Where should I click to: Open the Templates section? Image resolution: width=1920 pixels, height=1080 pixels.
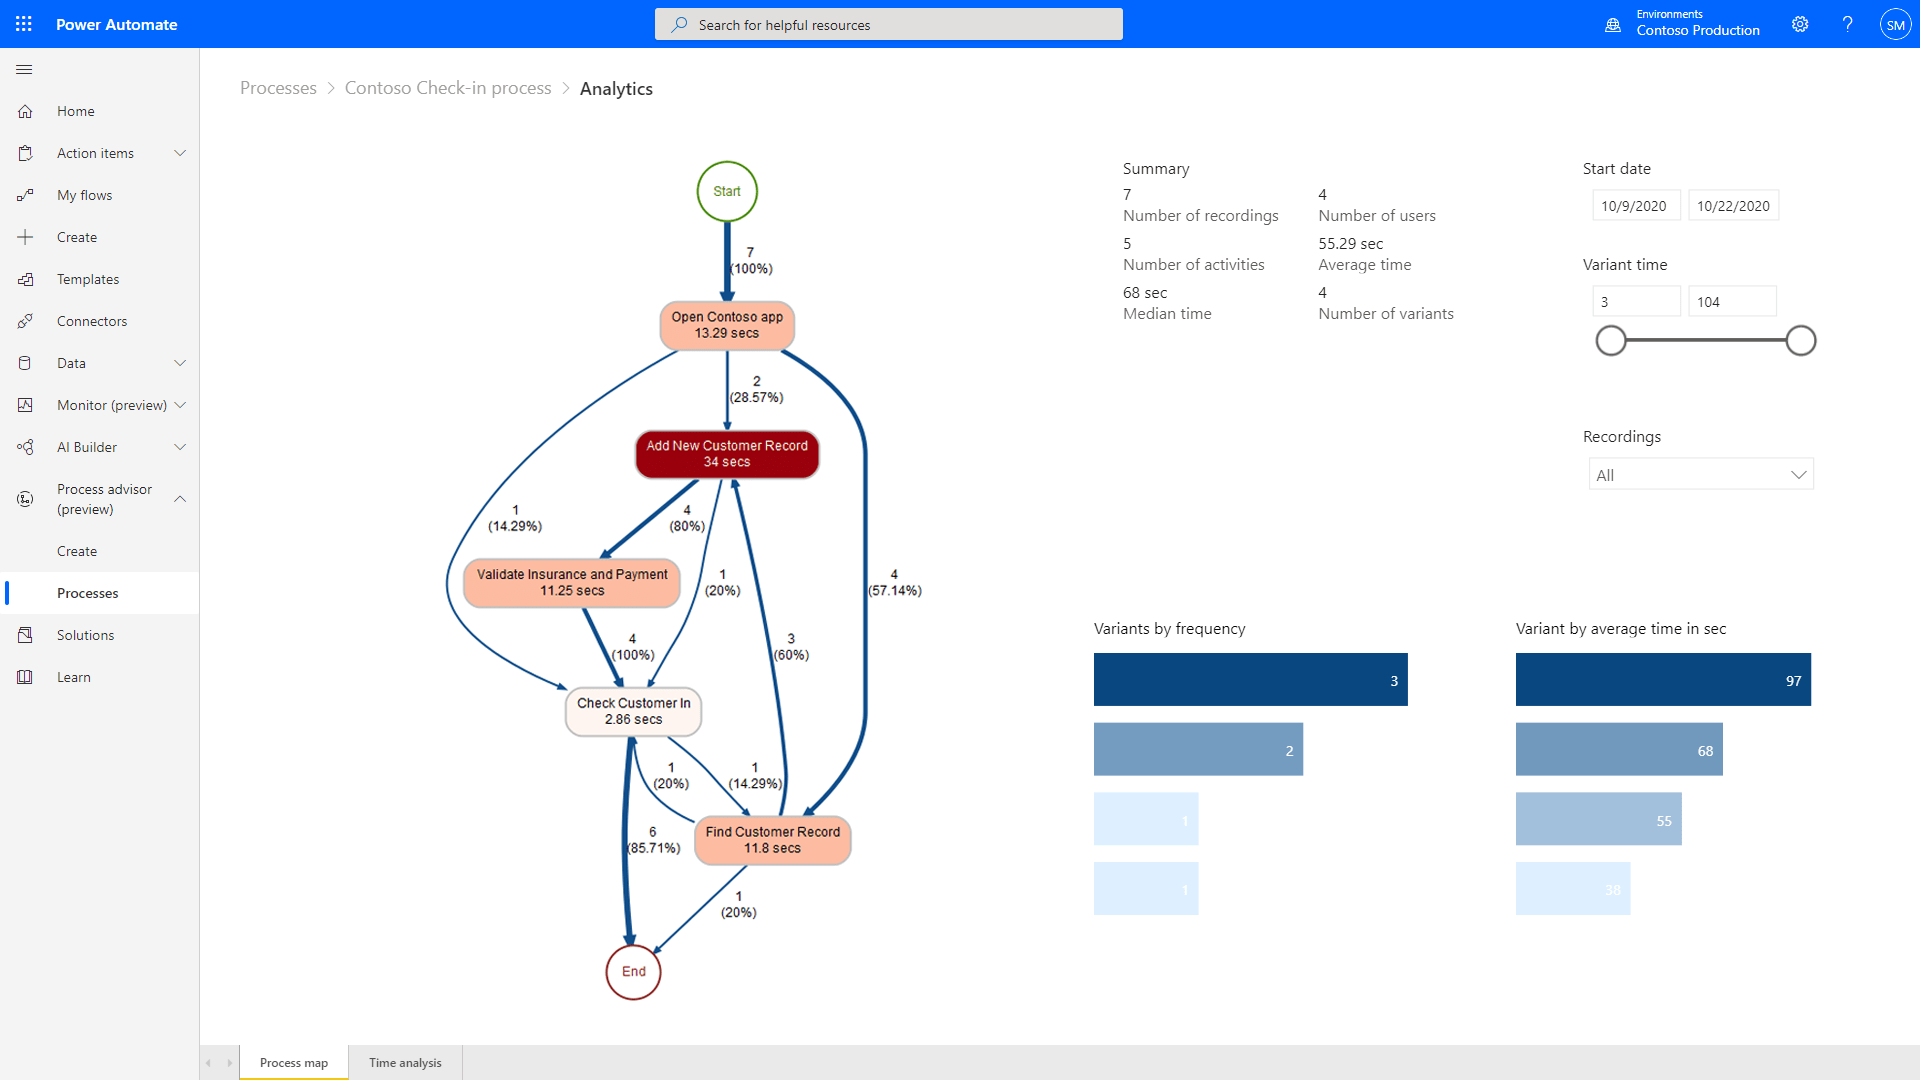[x=87, y=278]
